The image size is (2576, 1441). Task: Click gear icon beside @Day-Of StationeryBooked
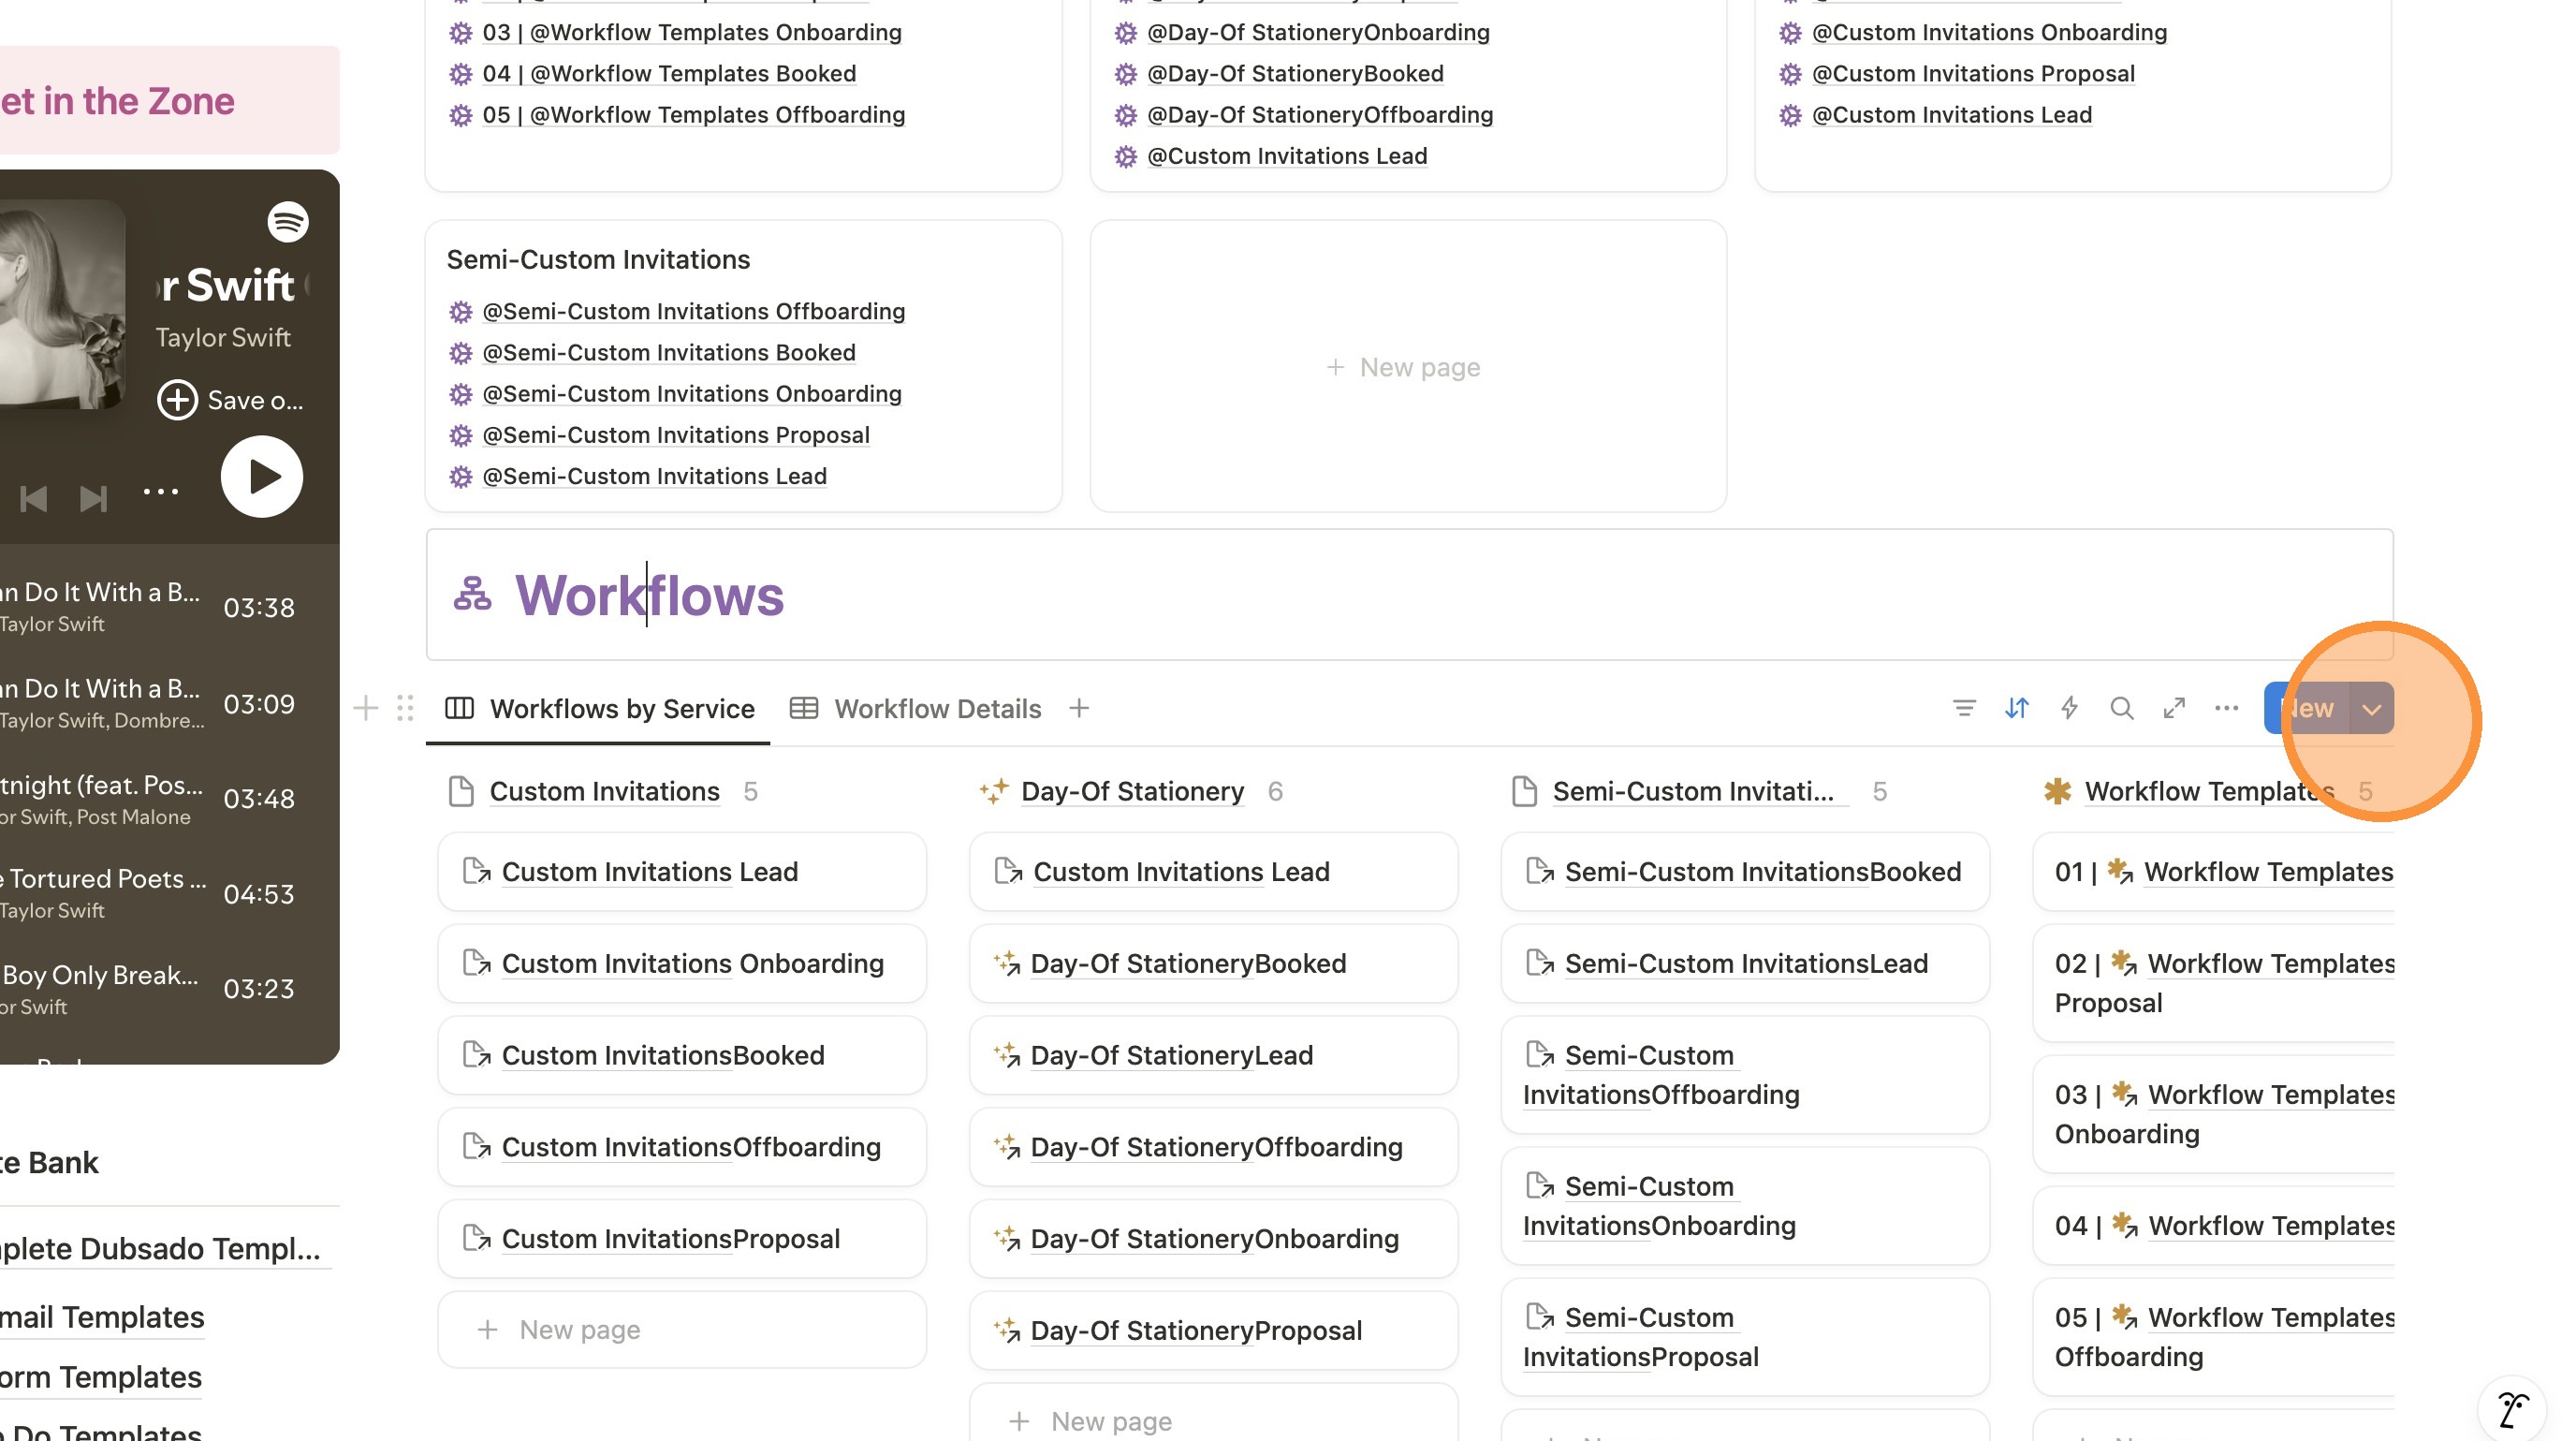click(1125, 74)
